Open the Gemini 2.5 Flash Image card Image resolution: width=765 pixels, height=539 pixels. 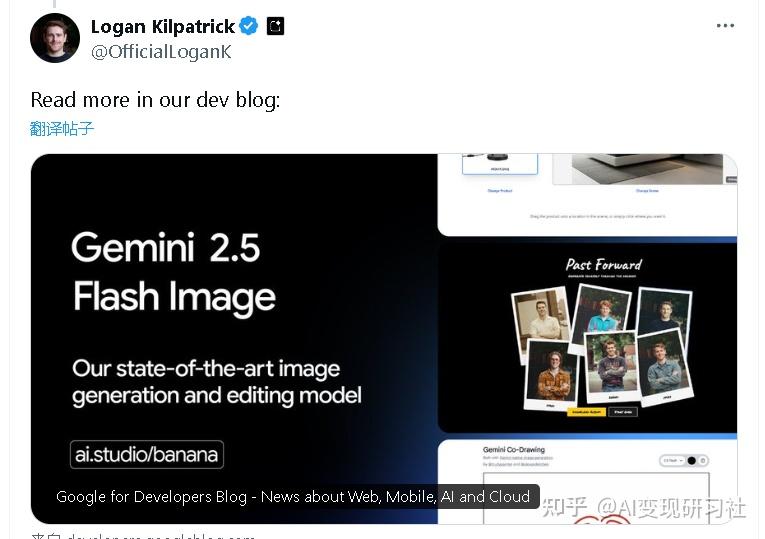coord(384,339)
